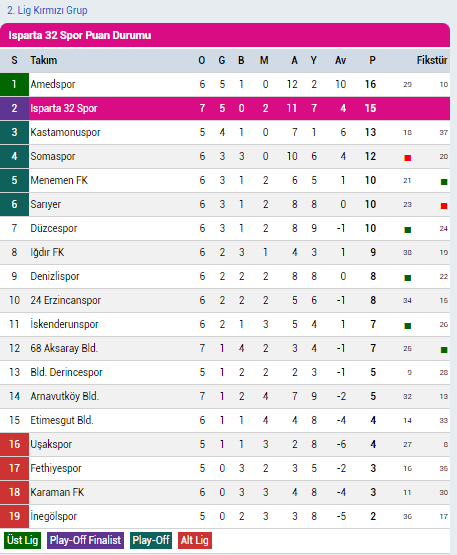Click the green fixture square in Düzcespor row
Image resolution: width=457 pixels, height=555 pixels.
tap(407, 230)
